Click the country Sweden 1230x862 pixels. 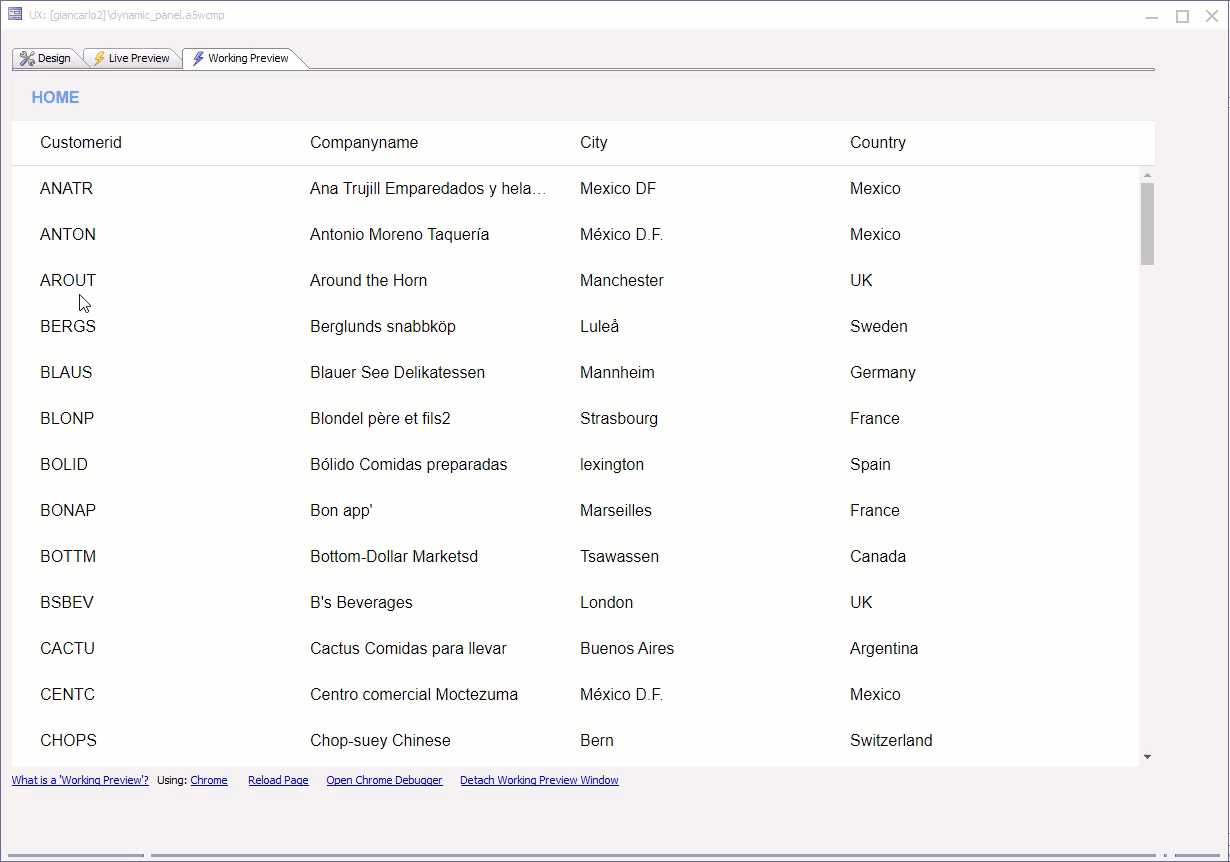coord(879,326)
